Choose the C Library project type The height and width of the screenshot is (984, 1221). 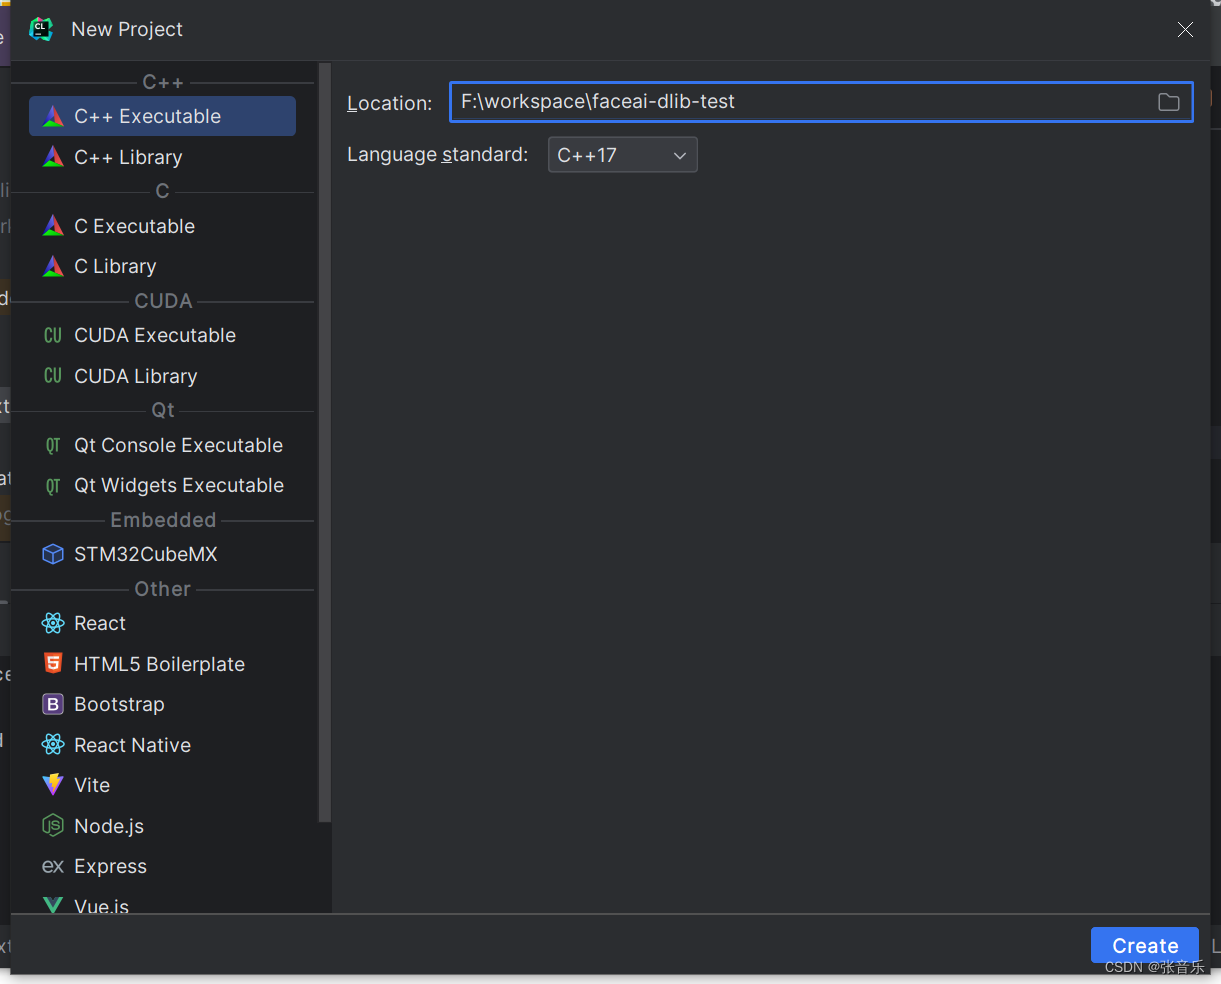(x=115, y=266)
